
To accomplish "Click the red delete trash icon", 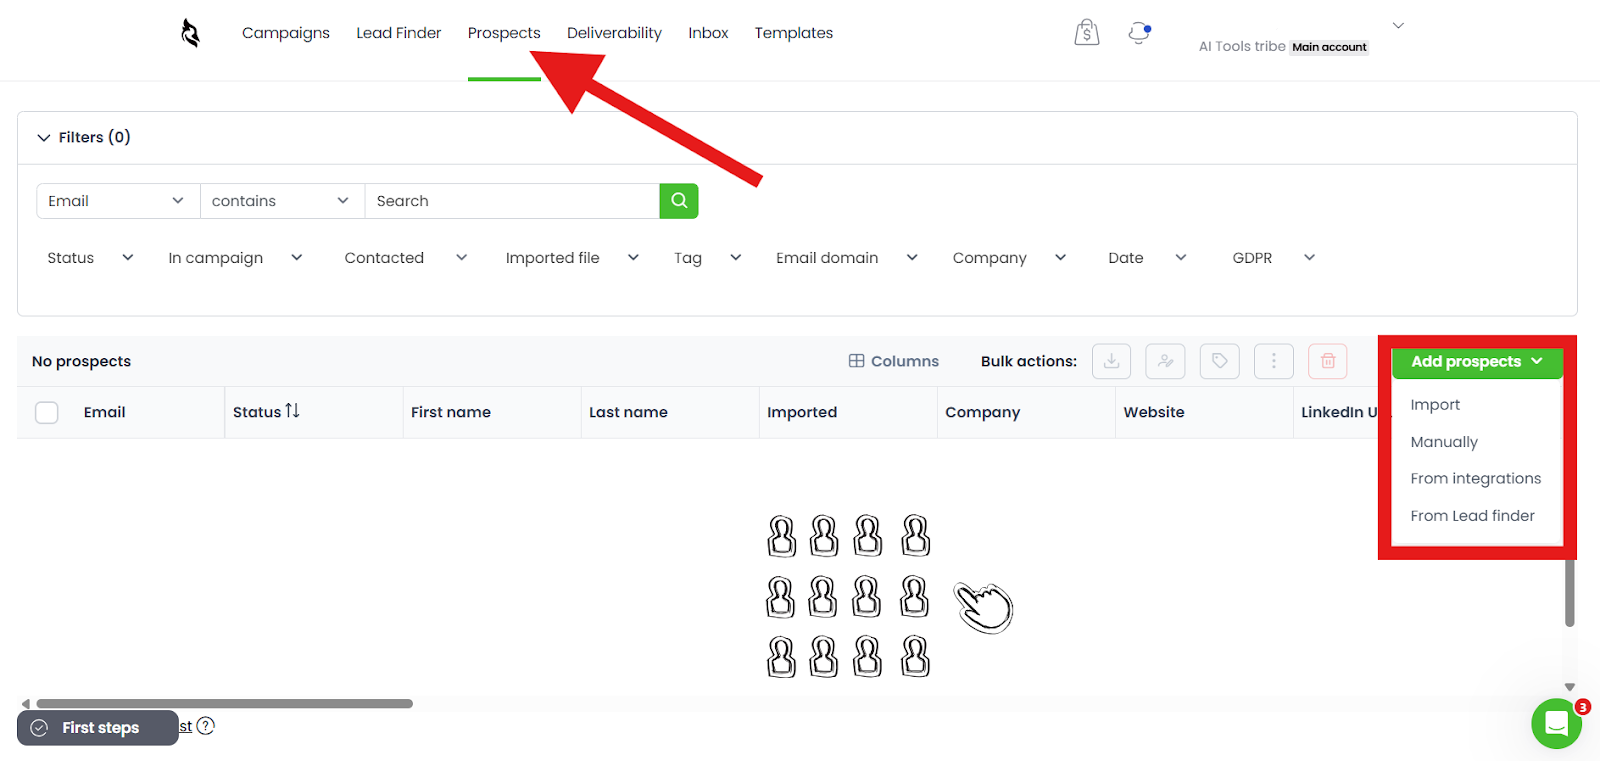I will click(1327, 361).
